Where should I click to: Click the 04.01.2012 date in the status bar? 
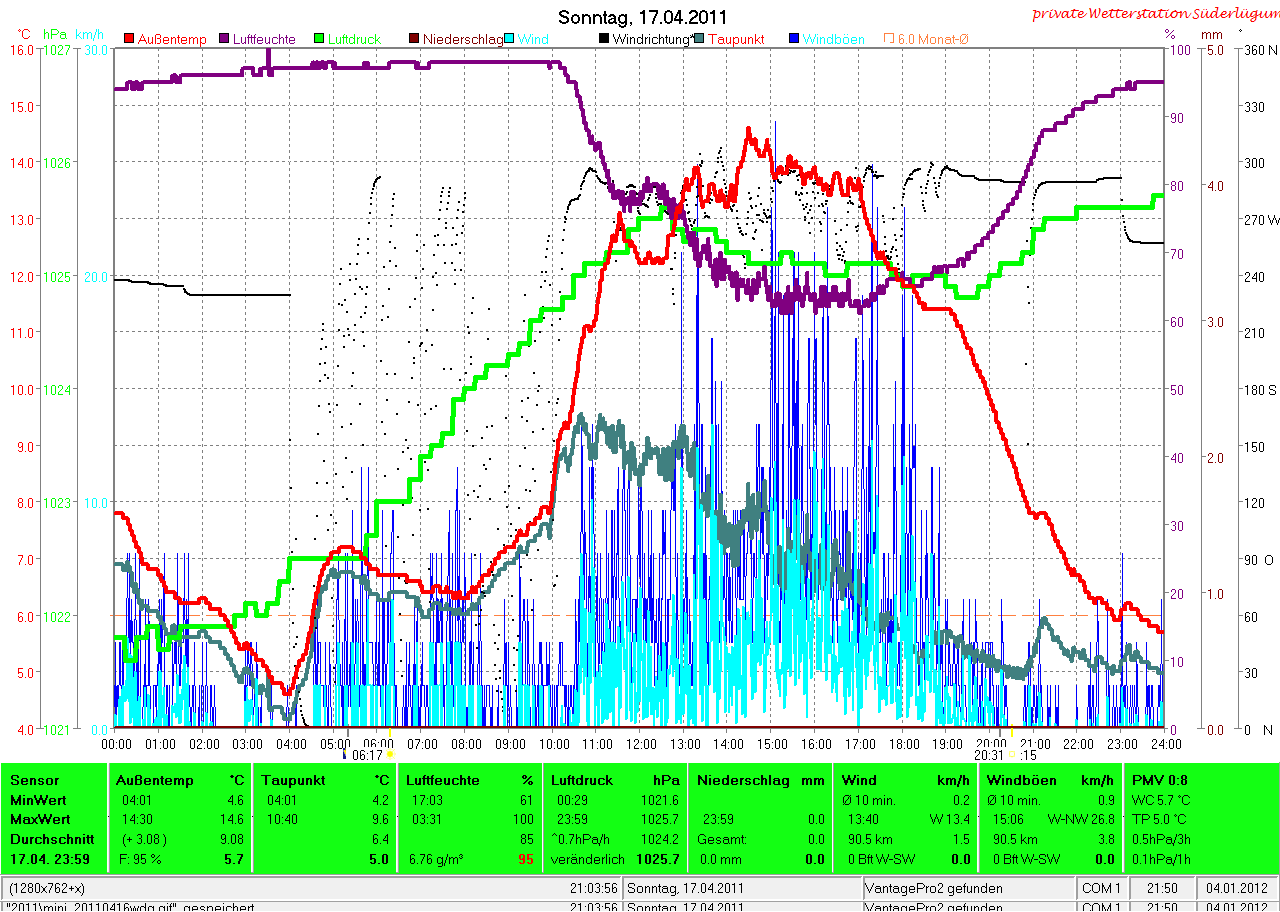click(1237, 888)
